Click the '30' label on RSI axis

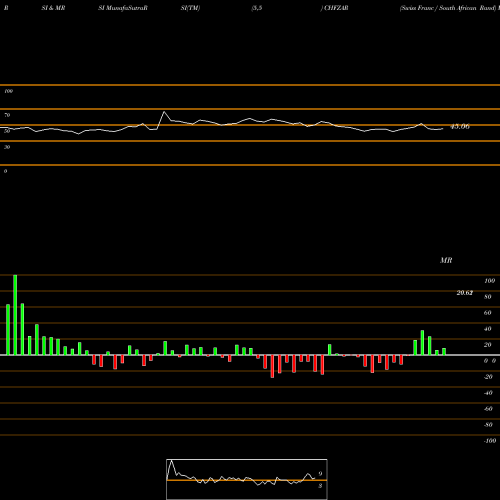(7, 147)
